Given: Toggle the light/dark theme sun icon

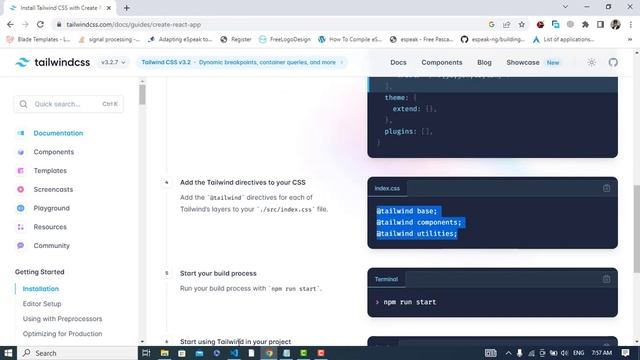Looking at the screenshot, I should pyautogui.click(x=591, y=62).
